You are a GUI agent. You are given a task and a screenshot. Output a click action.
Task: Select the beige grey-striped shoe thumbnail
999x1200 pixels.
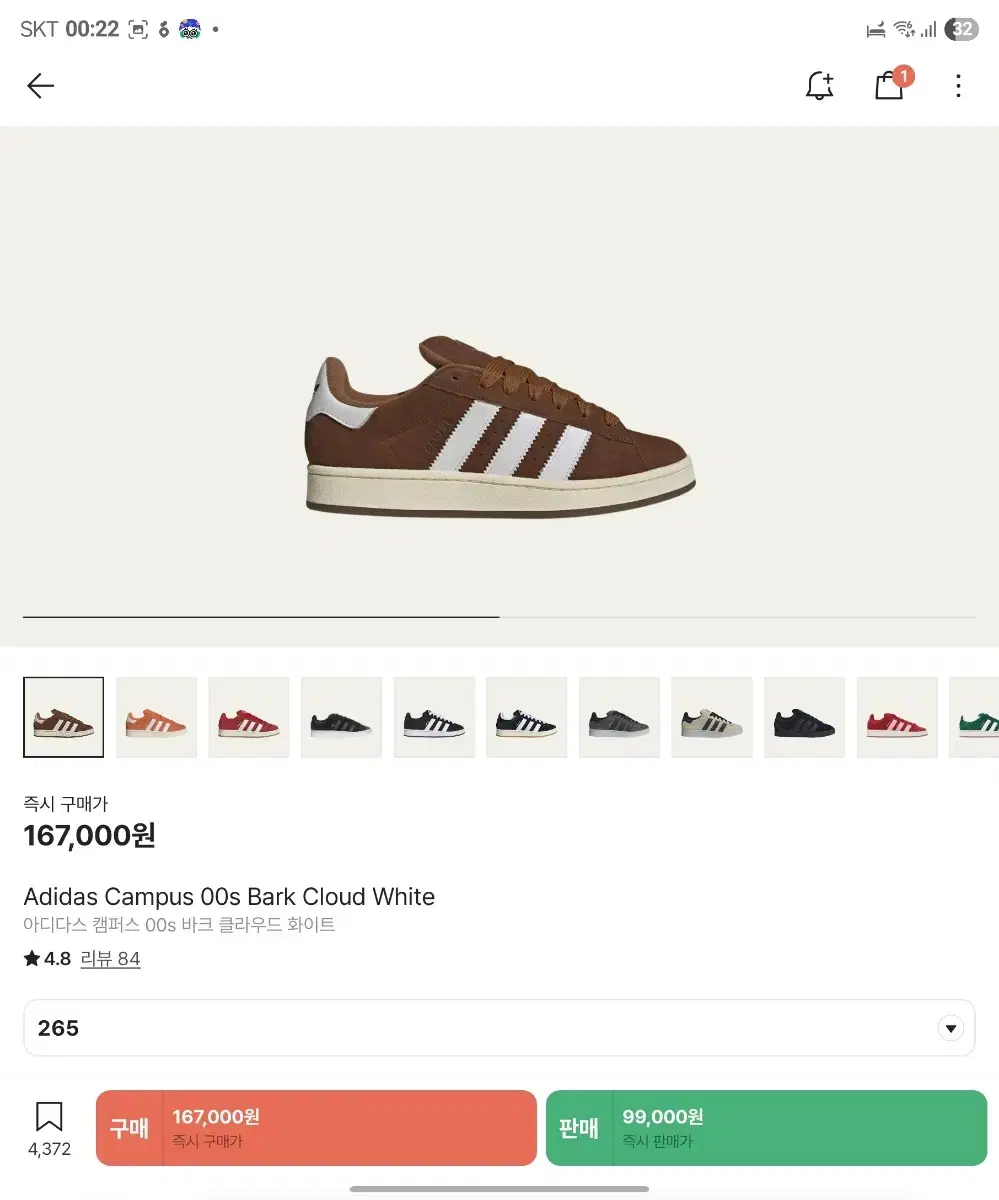click(x=712, y=717)
